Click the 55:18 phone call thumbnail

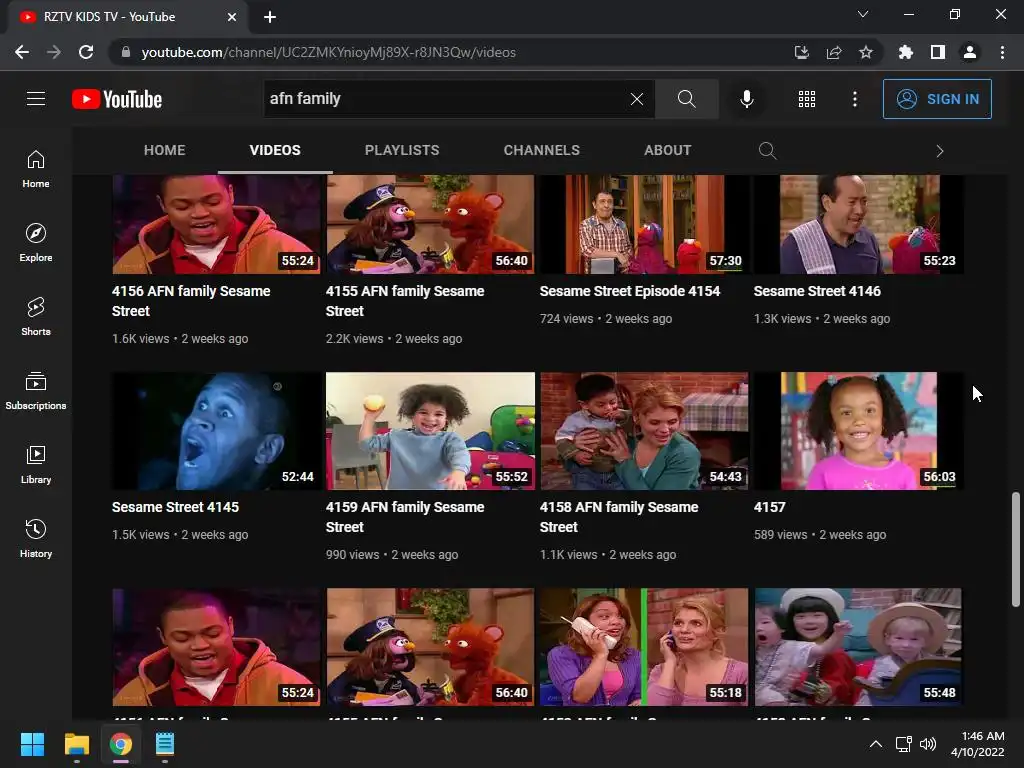[x=644, y=647]
